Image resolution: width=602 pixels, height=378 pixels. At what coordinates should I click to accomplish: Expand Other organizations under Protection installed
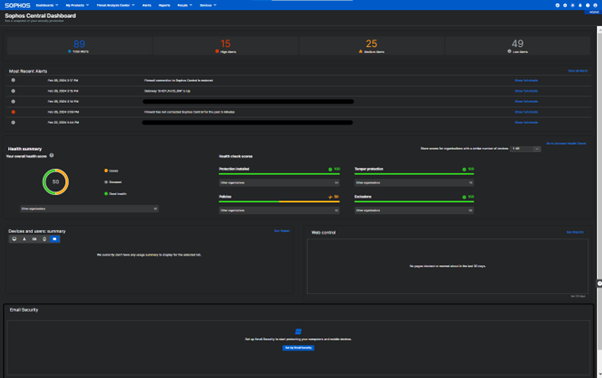279,183
